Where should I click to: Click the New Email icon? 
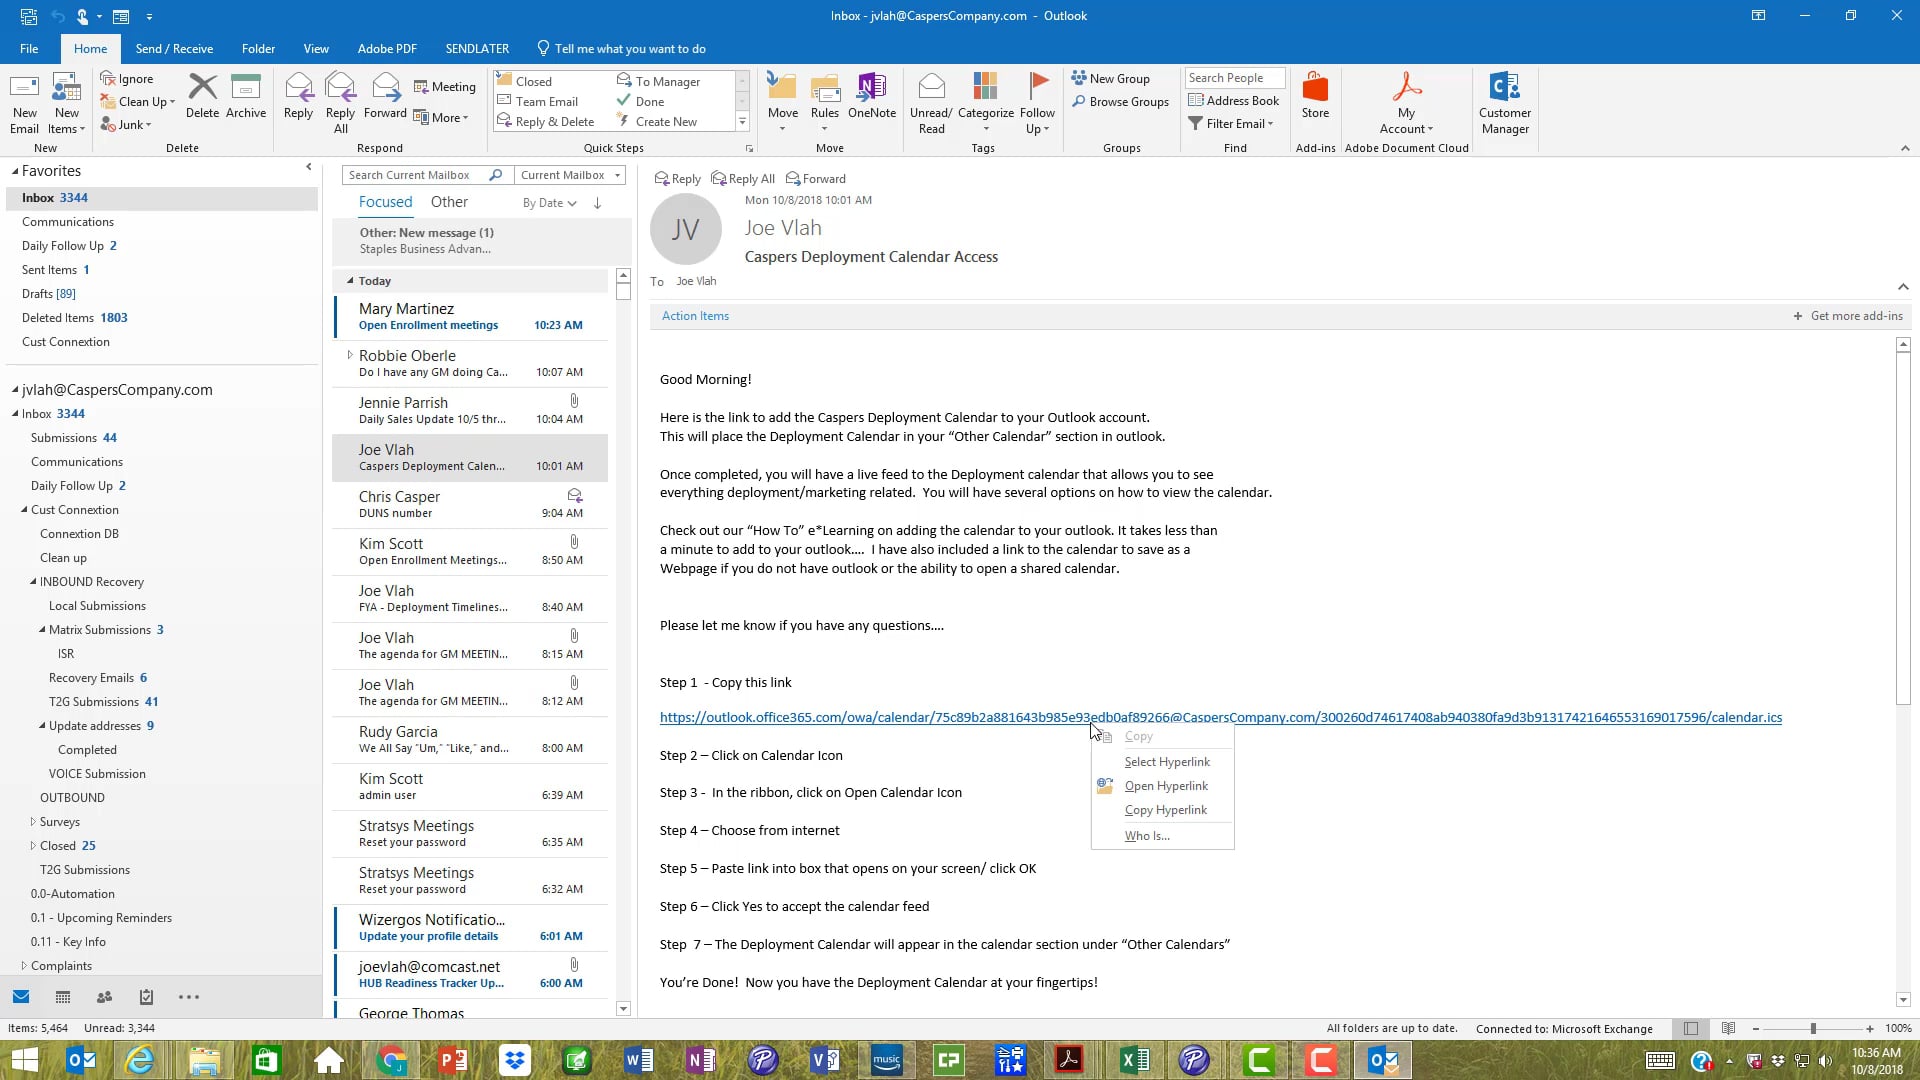(24, 102)
